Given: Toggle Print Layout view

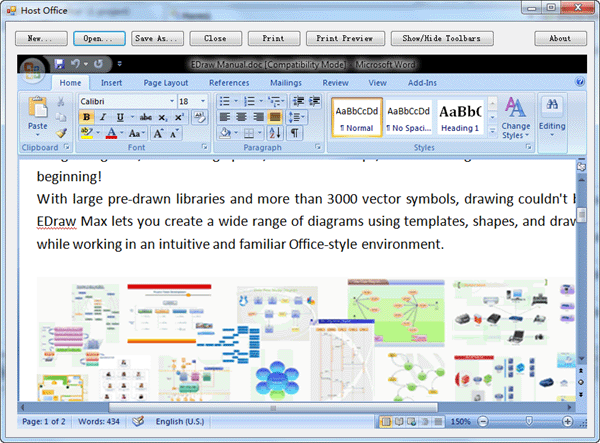Looking at the screenshot, I should (386, 422).
